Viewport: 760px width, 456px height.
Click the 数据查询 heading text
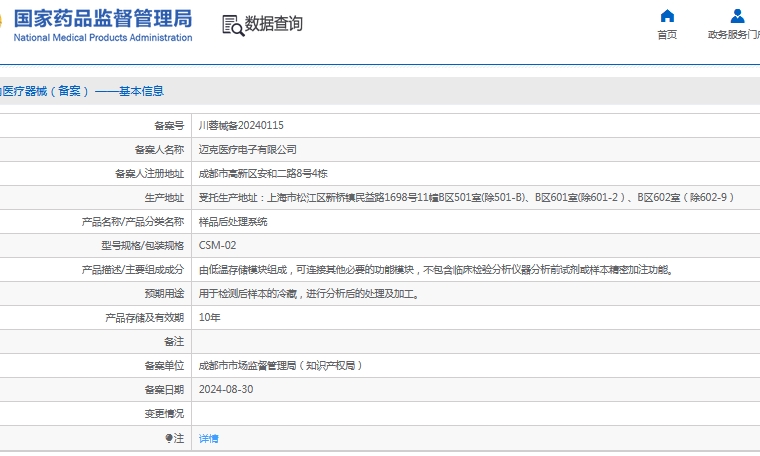273,23
